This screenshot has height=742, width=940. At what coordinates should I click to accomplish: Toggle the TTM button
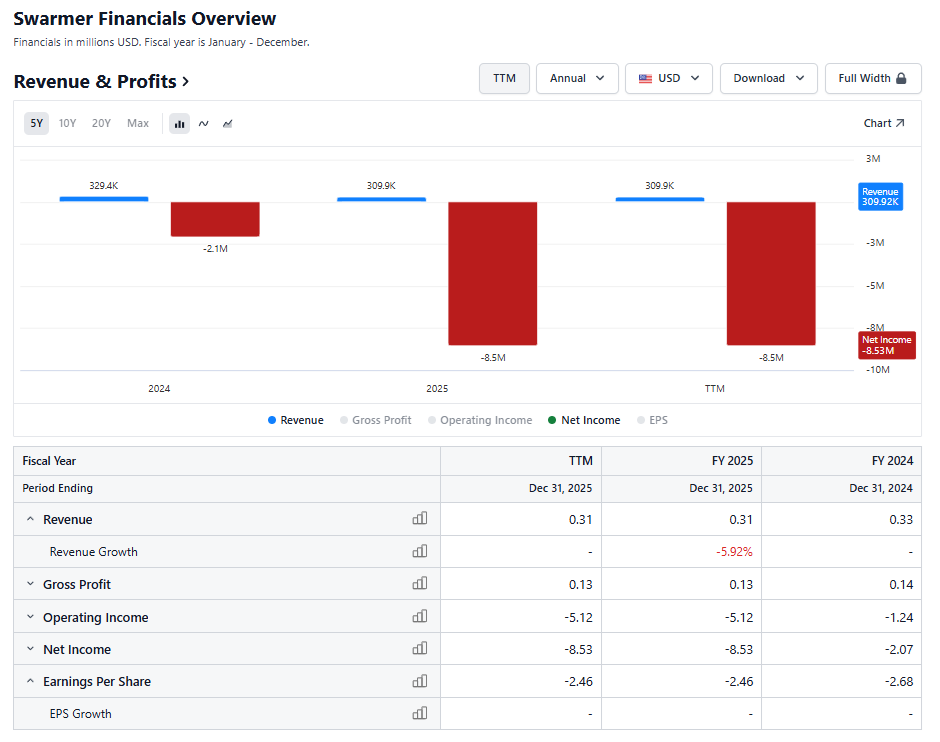504,79
